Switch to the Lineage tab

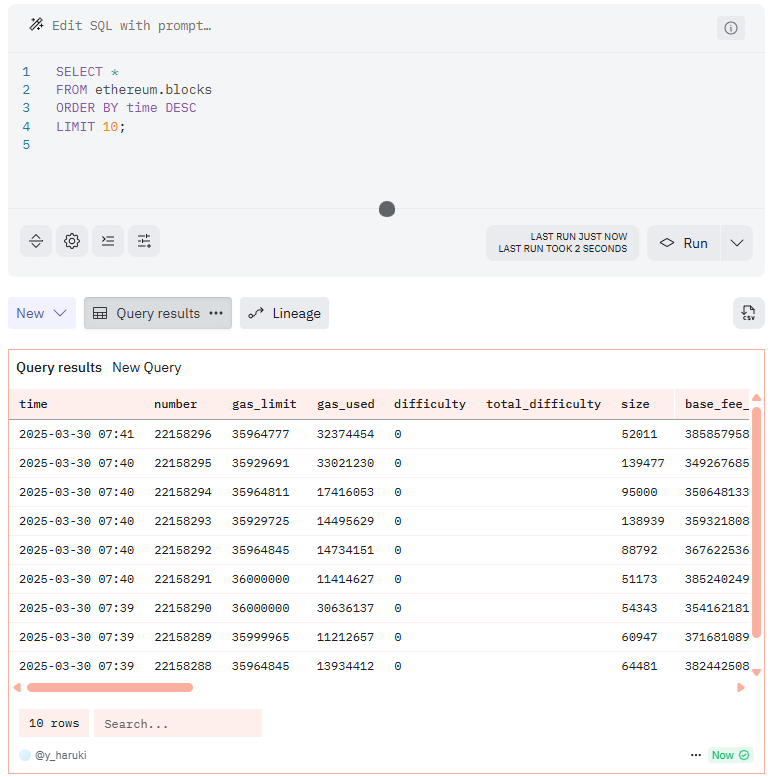point(284,313)
